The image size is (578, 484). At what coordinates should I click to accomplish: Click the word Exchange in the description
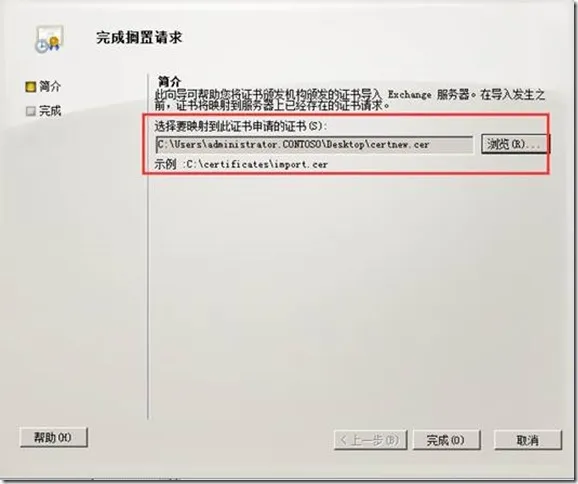[409, 95]
